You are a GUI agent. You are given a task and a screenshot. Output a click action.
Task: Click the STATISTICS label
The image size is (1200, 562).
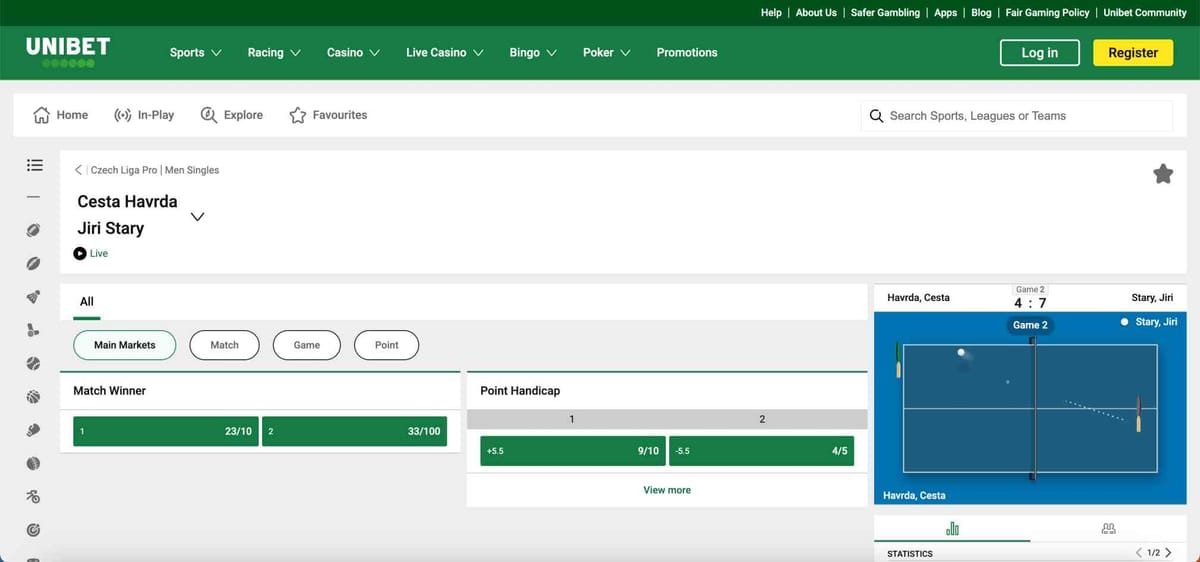910,554
